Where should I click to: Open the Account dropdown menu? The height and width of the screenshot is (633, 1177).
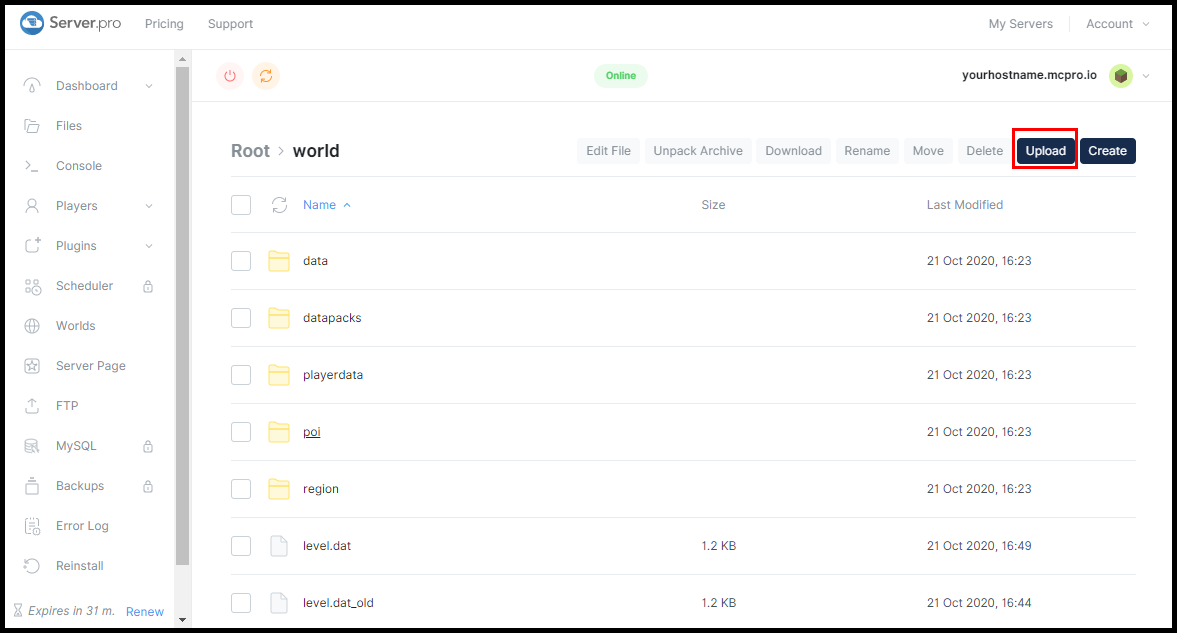click(1118, 24)
